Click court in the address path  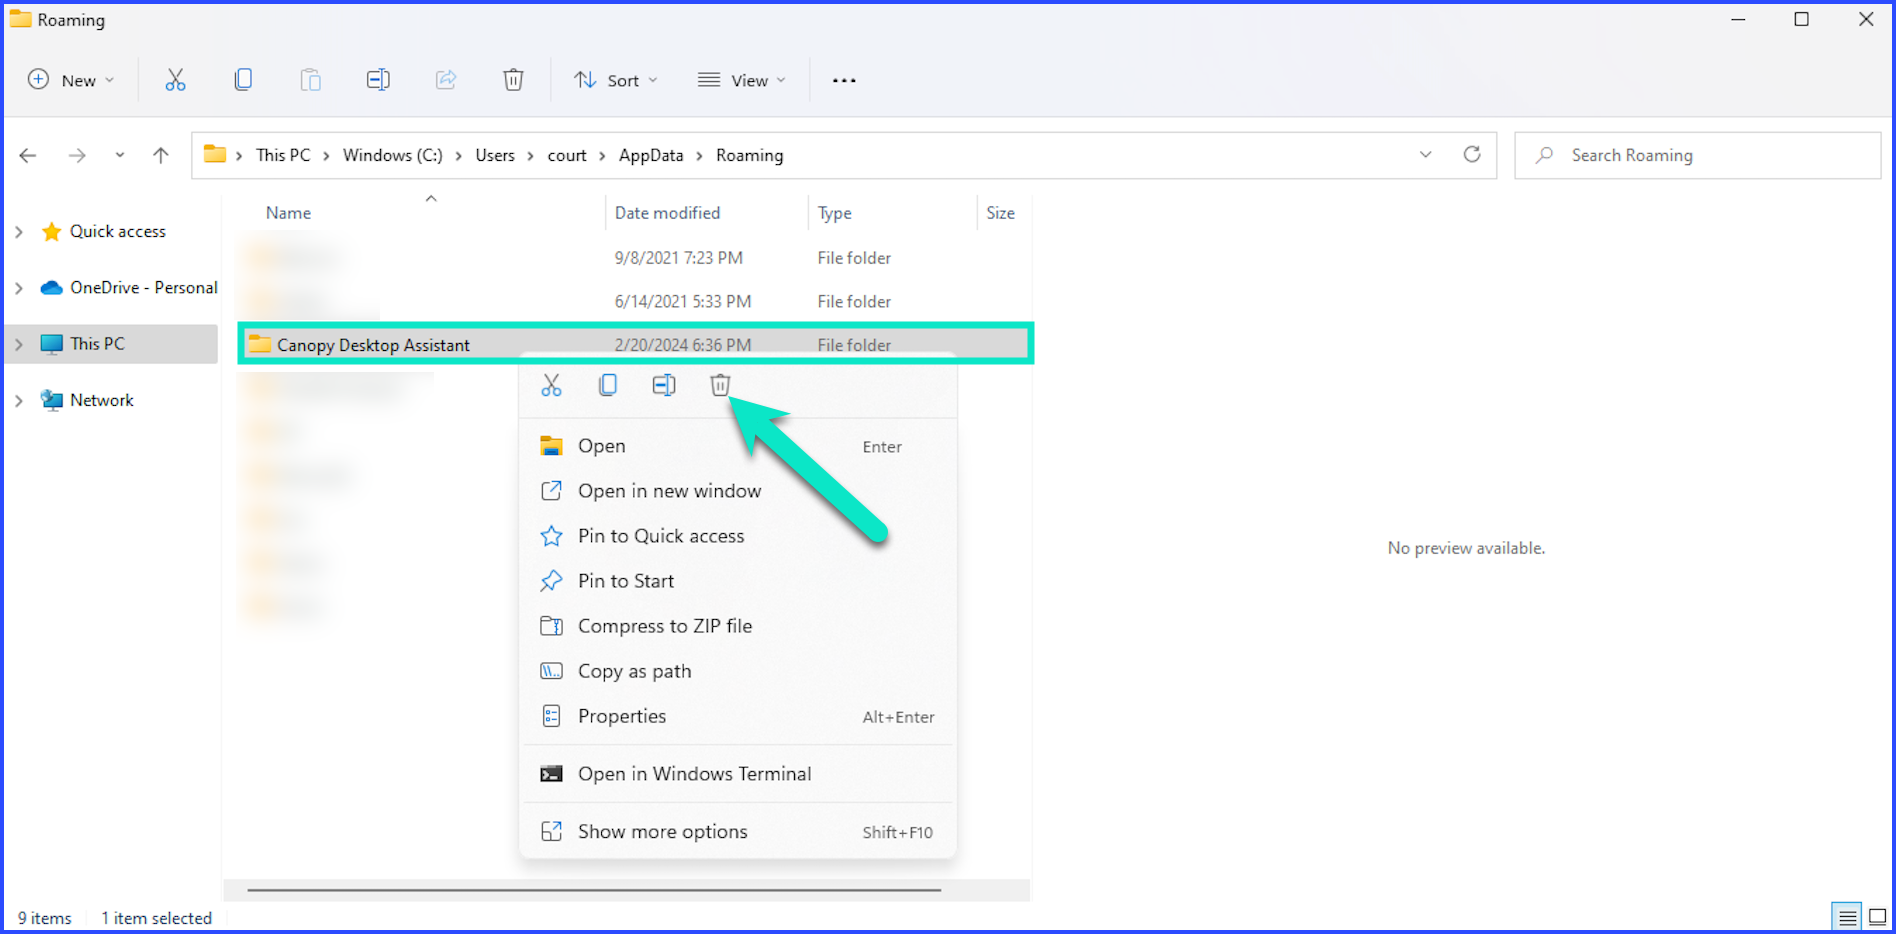point(567,155)
